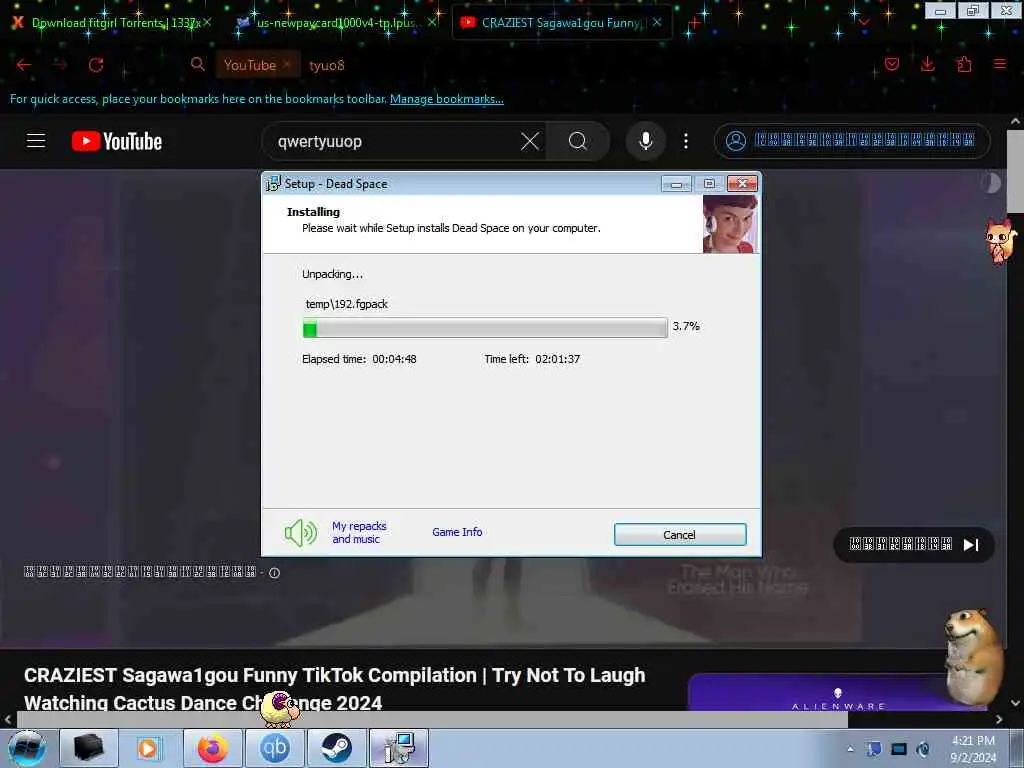The width and height of the screenshot is (1024, 768).
Task: Click the Setup window title icon
Action: click(273, 184)
